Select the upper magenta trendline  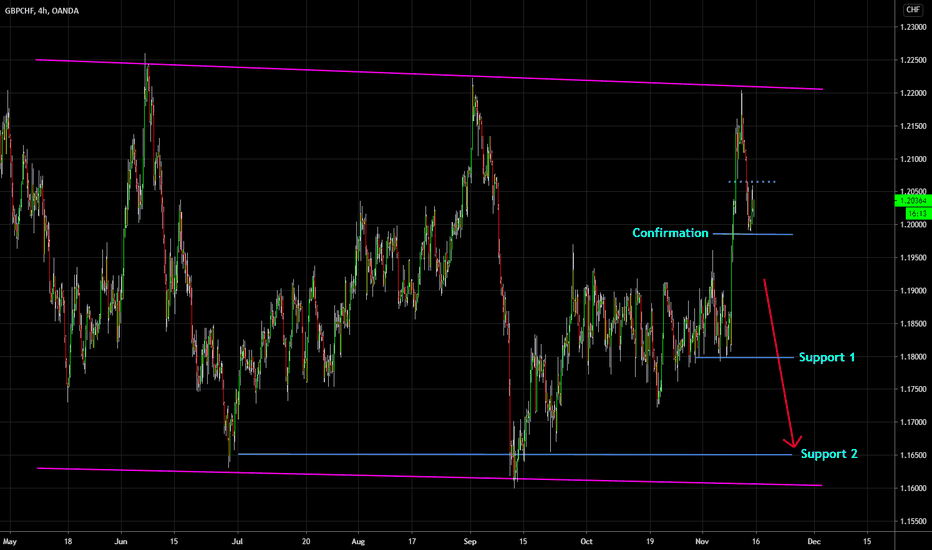coord(429,74)
